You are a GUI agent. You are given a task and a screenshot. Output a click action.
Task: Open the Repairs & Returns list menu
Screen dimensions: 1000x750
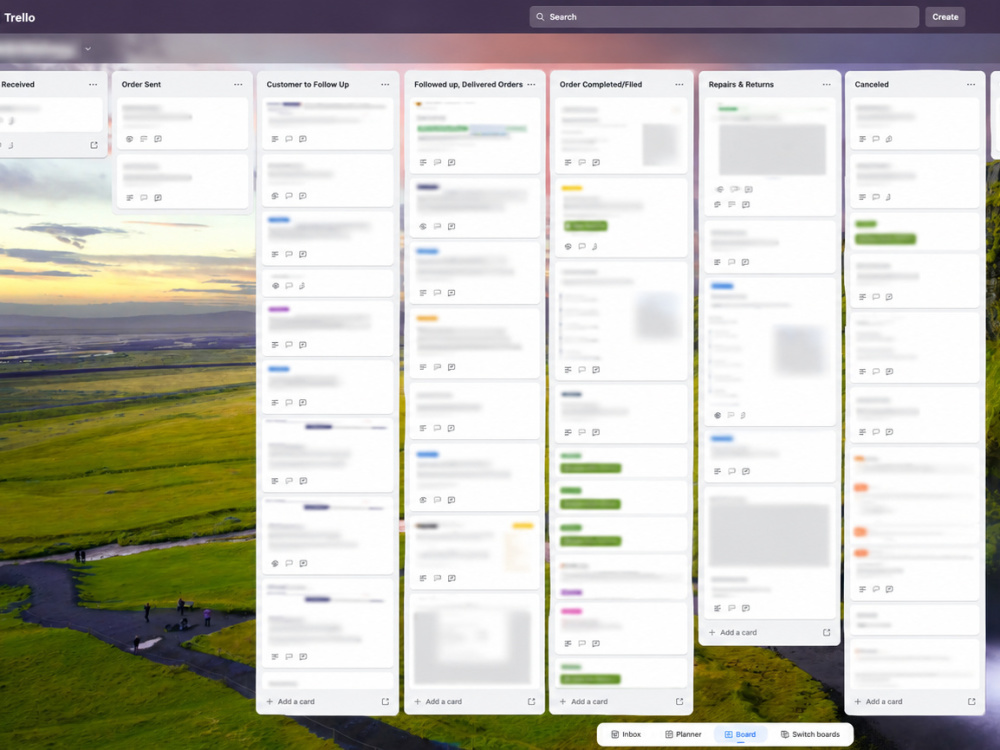(x=827, y=85)
